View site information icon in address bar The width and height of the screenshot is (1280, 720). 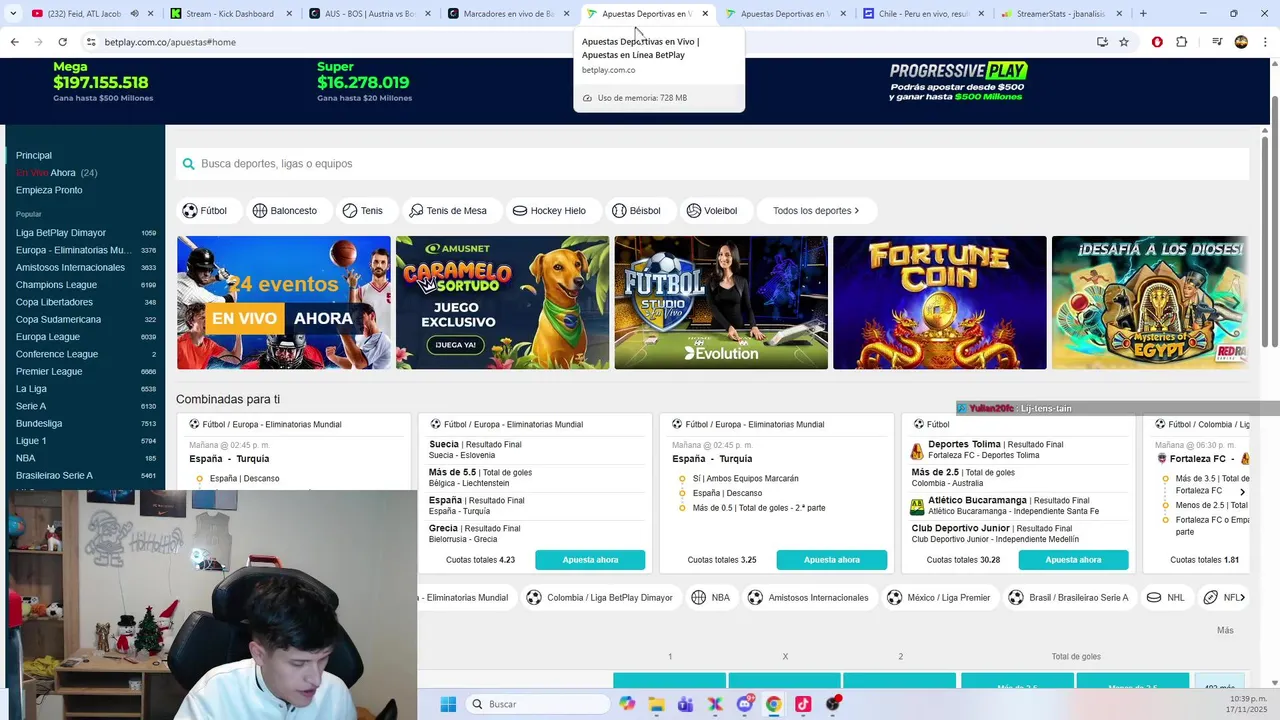coord(91,42)
